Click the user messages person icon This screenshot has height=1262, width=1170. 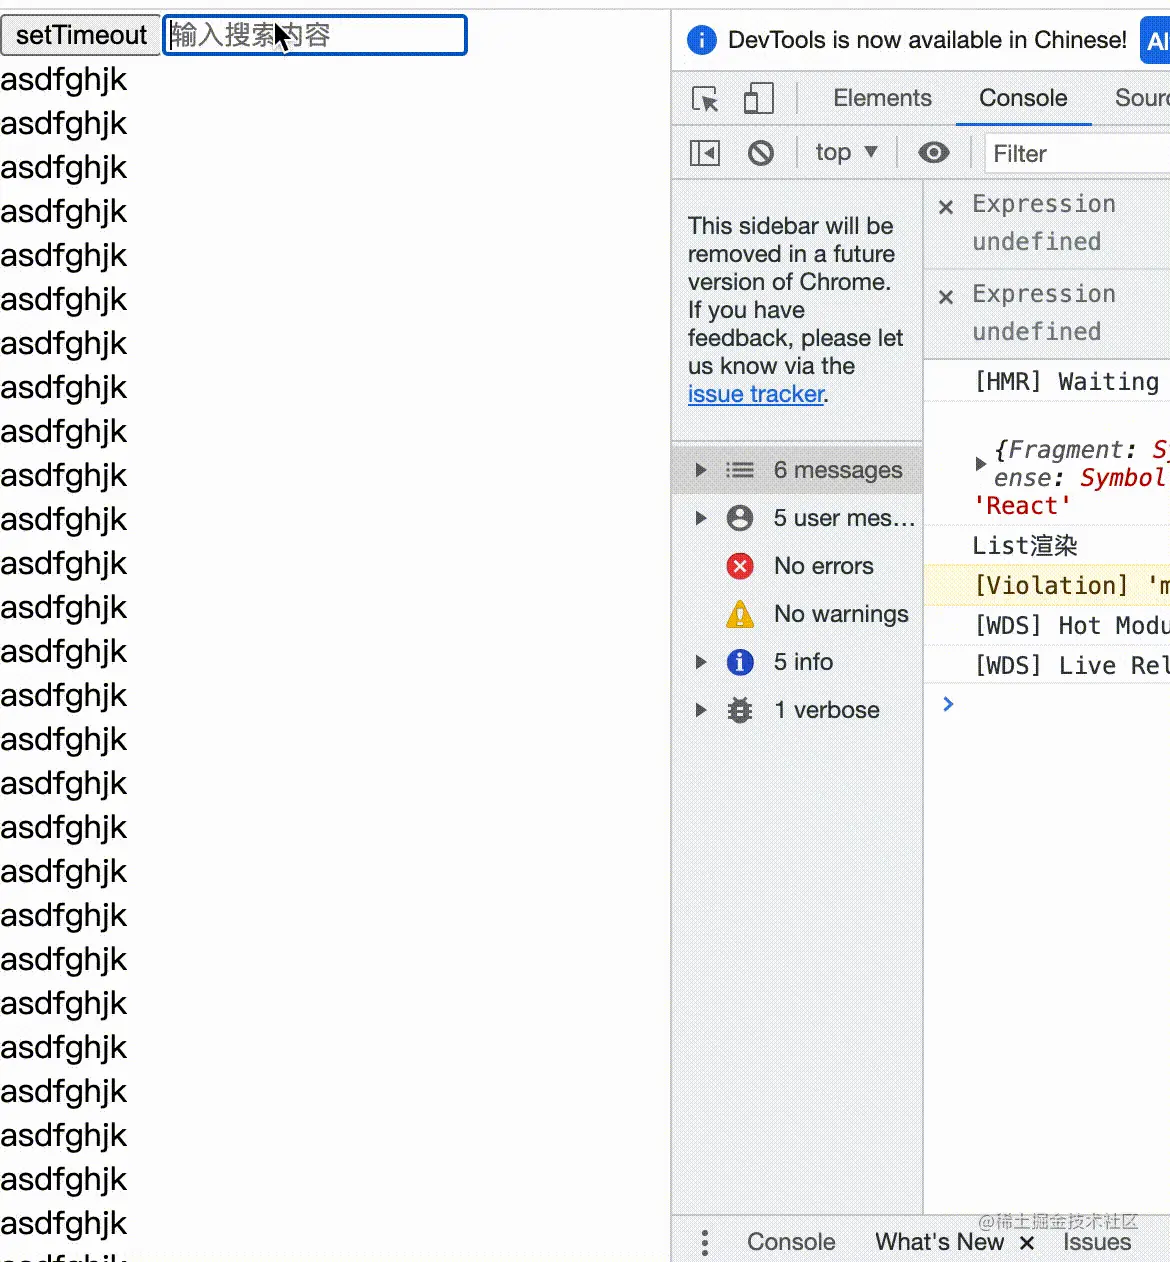(x=740, y=518)
